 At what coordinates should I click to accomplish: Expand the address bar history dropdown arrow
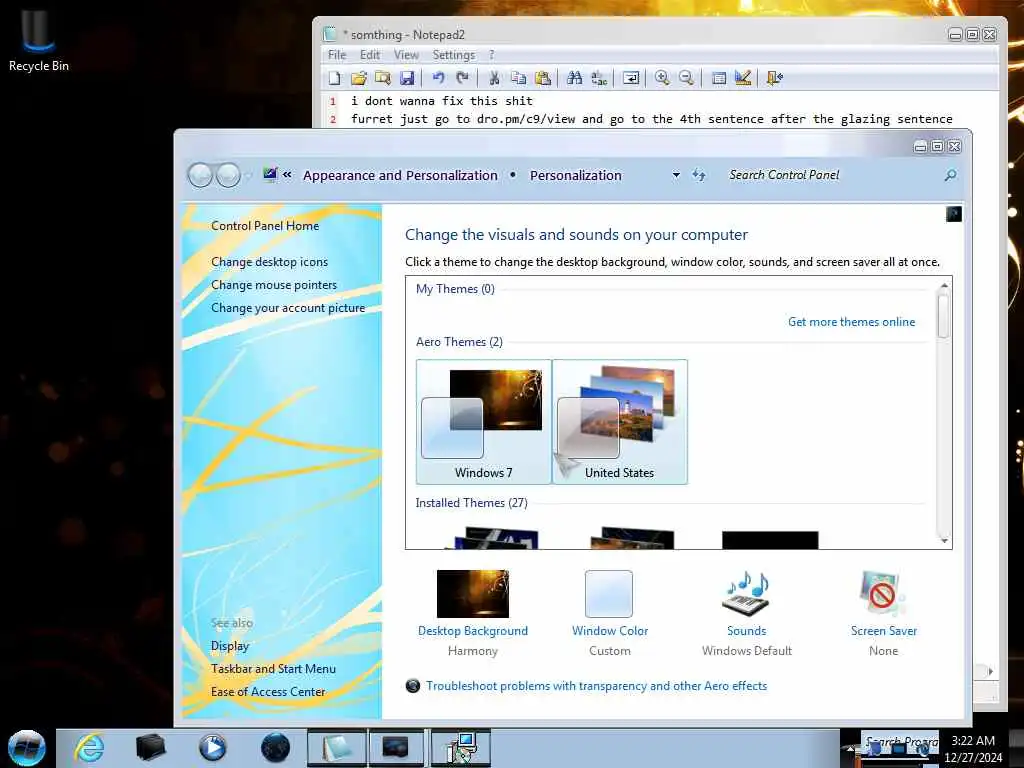pos(676,175)
